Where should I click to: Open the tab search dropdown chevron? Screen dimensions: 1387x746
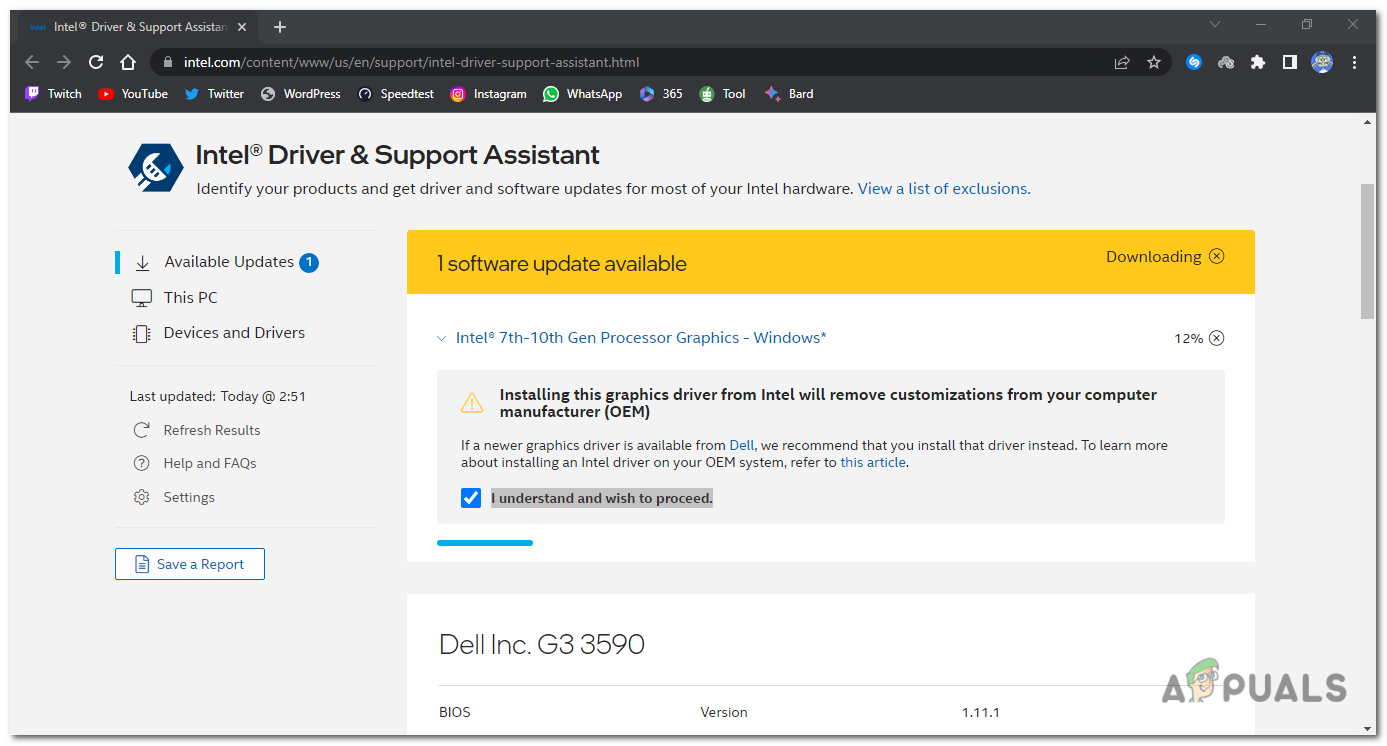click(1215, 25)
